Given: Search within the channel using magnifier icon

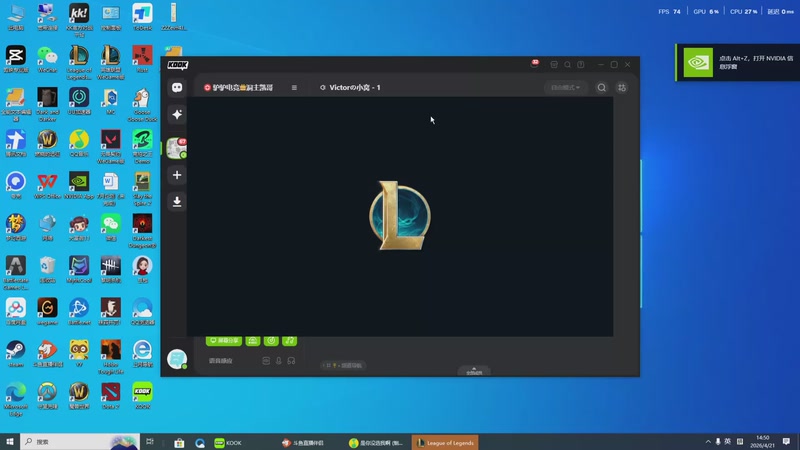Looking at the screenshot, I should [602, 88].
